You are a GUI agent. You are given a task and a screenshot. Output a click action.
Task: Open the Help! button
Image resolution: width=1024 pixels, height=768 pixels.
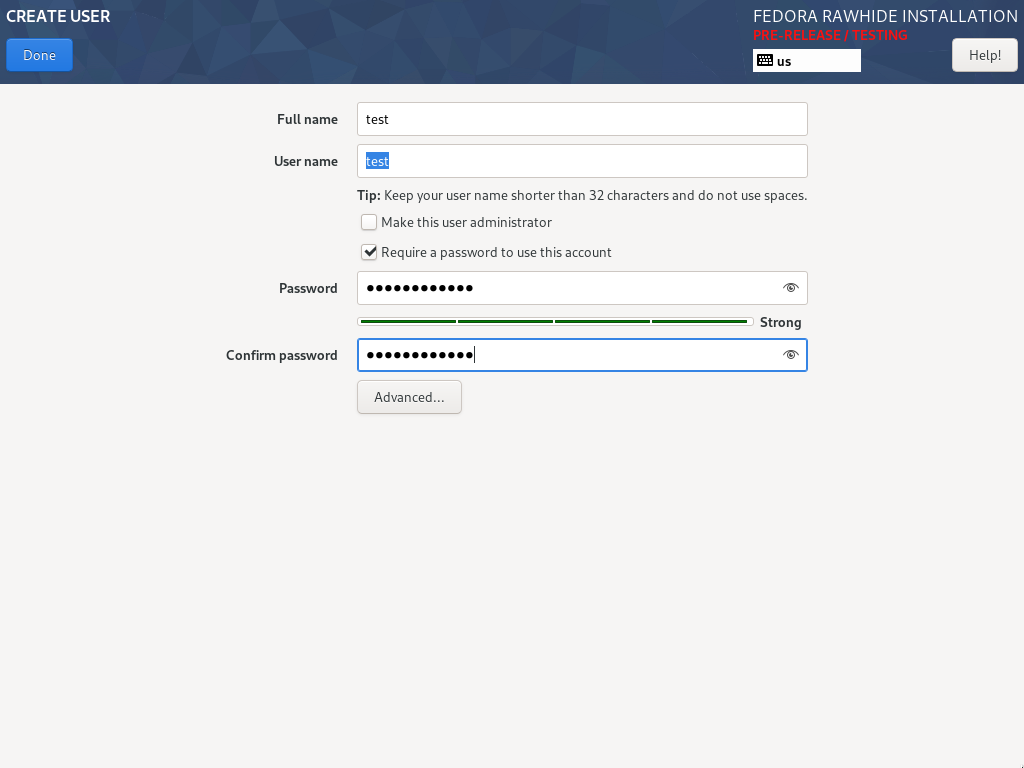[984, 55]
